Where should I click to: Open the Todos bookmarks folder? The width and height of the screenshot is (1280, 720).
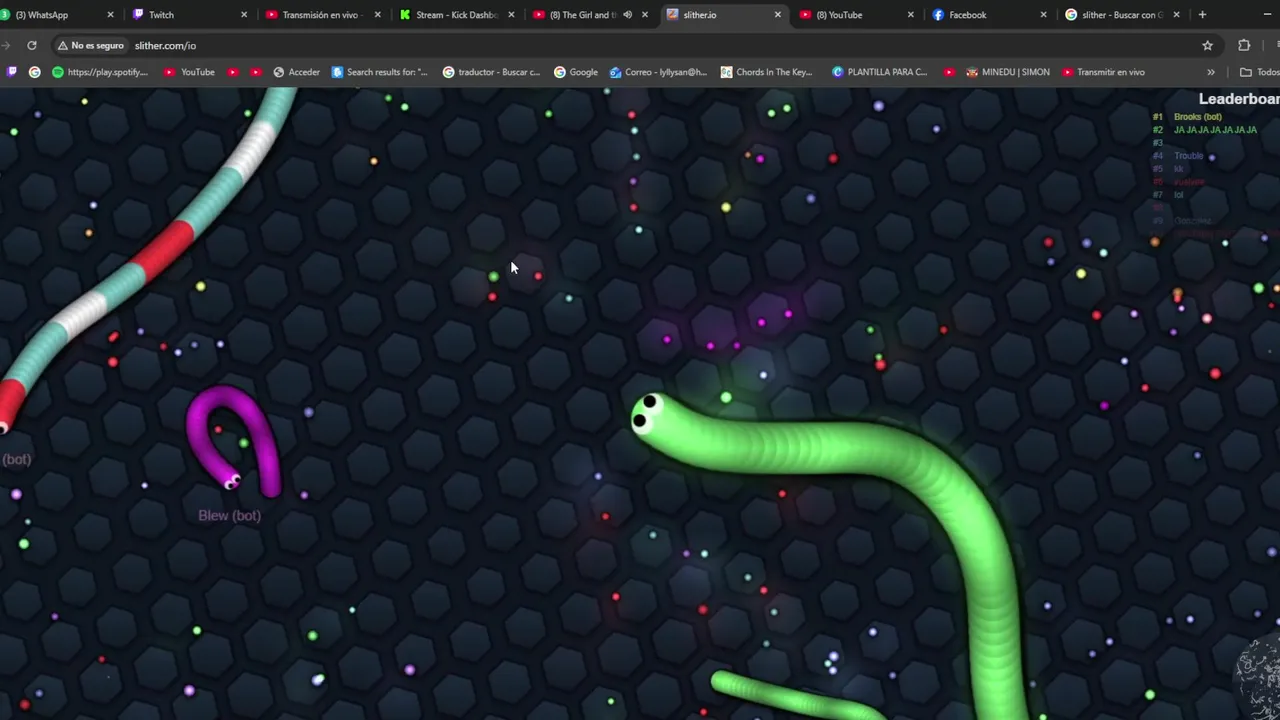pyautogui.click(x=1259, y=72)
